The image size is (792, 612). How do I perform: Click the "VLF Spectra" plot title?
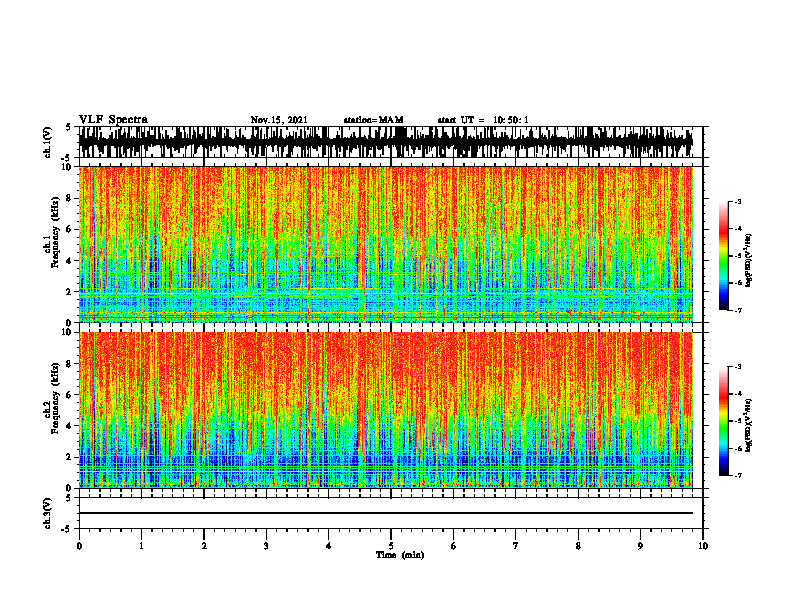113,120
